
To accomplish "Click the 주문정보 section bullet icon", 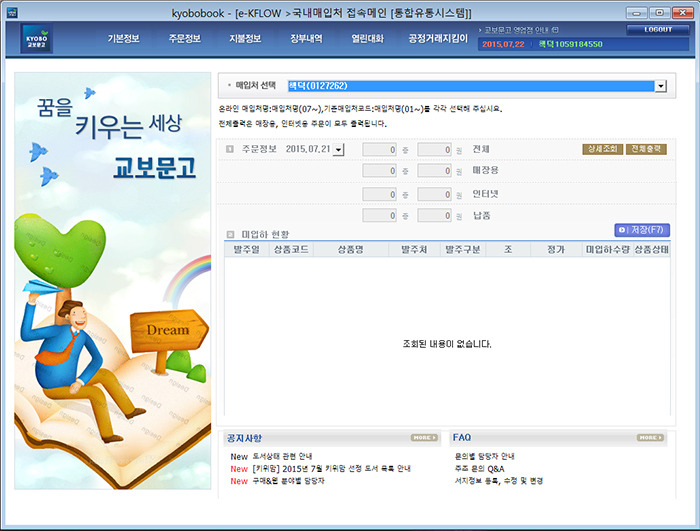I will point(230,149).
